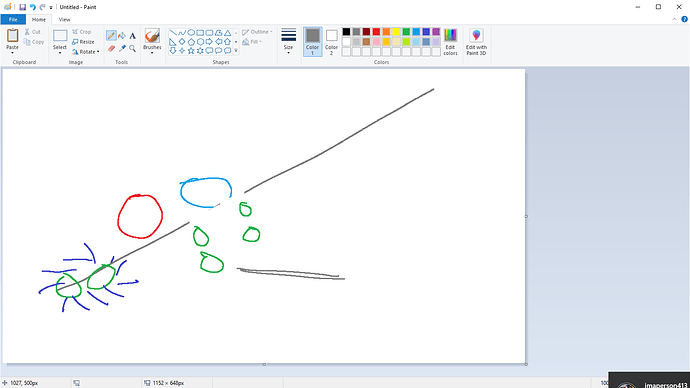Open the Select tool dropdown arrow
Viewport: 690px width, 388px height.
click(60, 53)
